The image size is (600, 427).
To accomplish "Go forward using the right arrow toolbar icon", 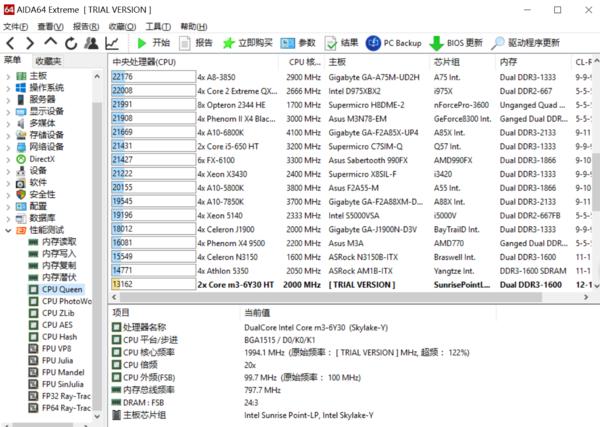I will point(30,43).
